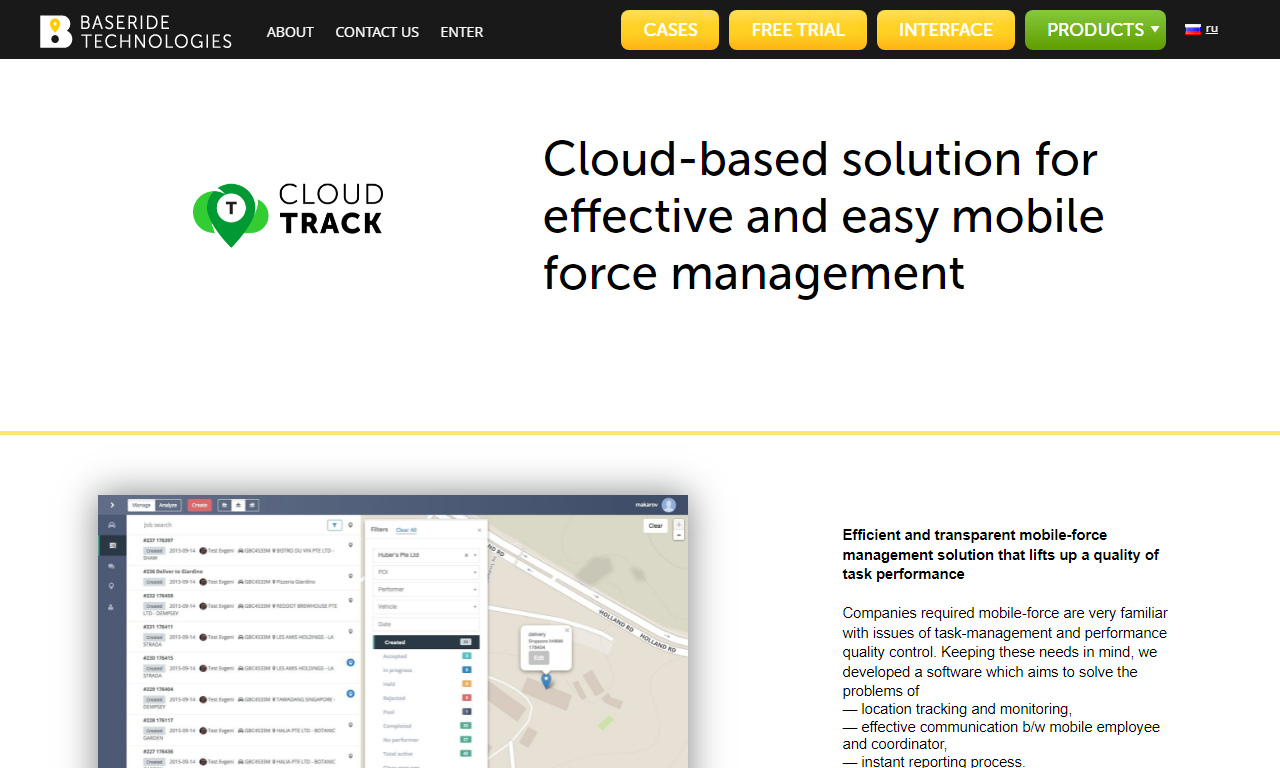Click the Baseride Technologies logo

point(136,31)
